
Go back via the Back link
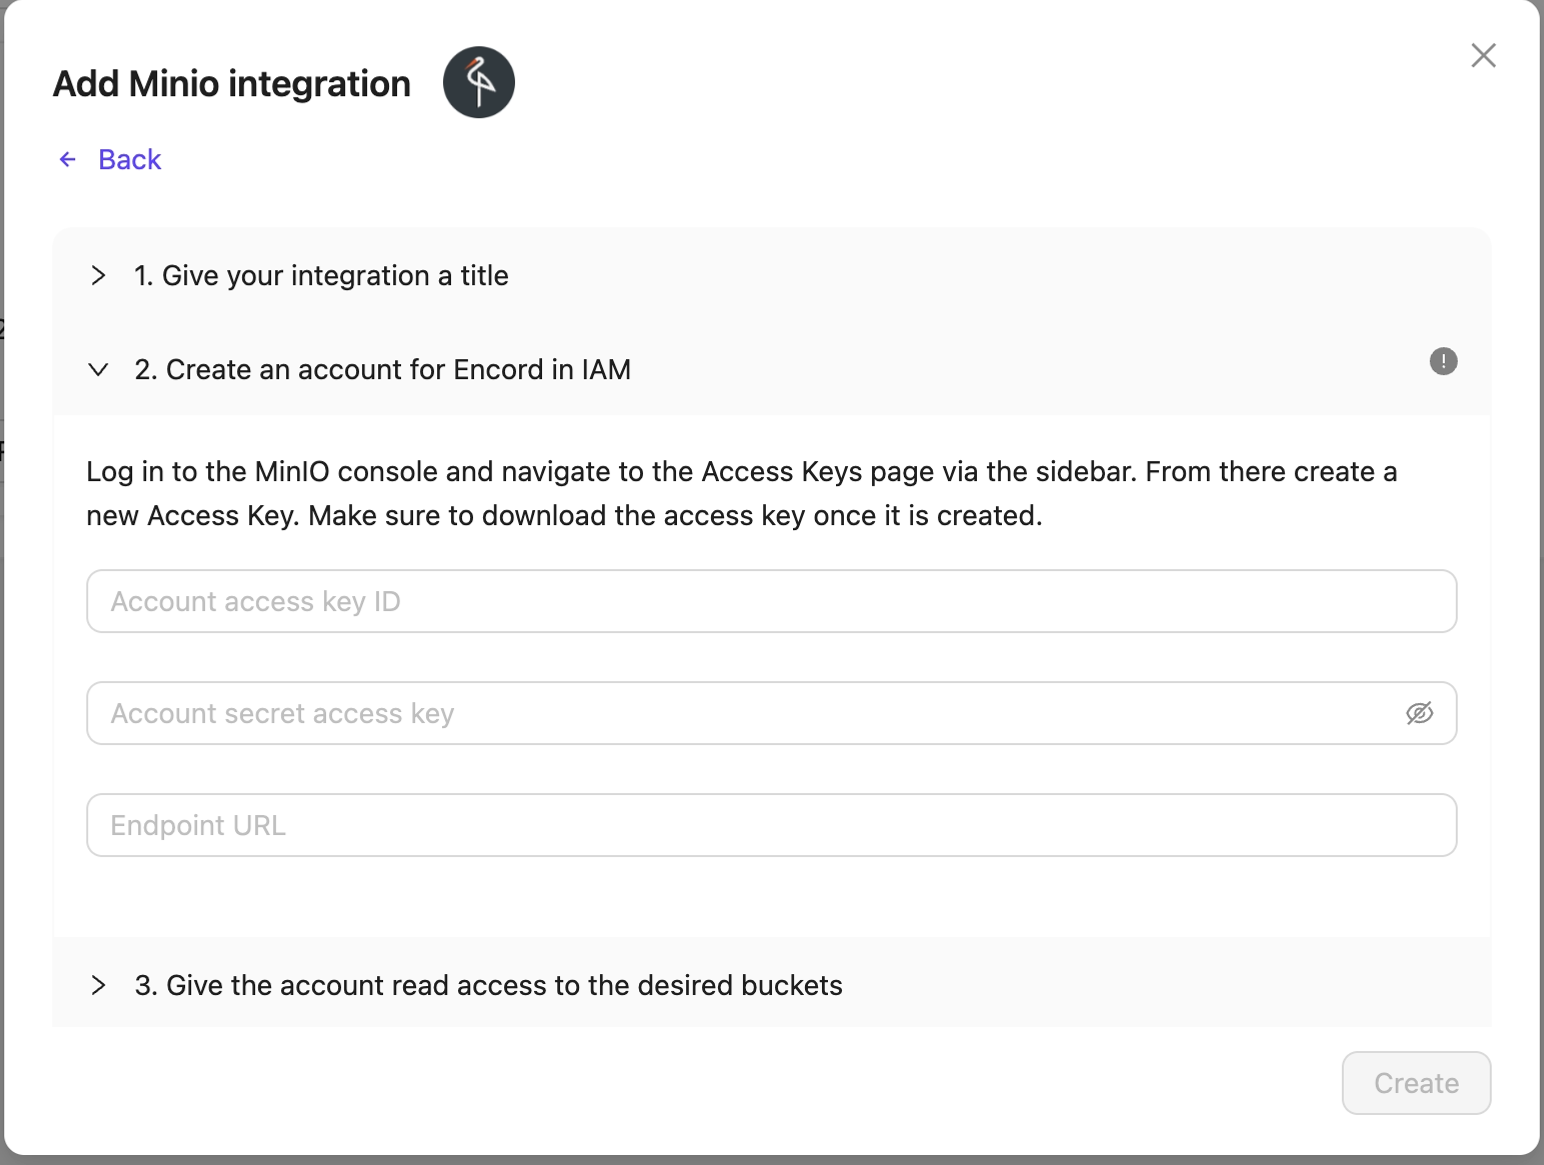(x=129, y=159)
